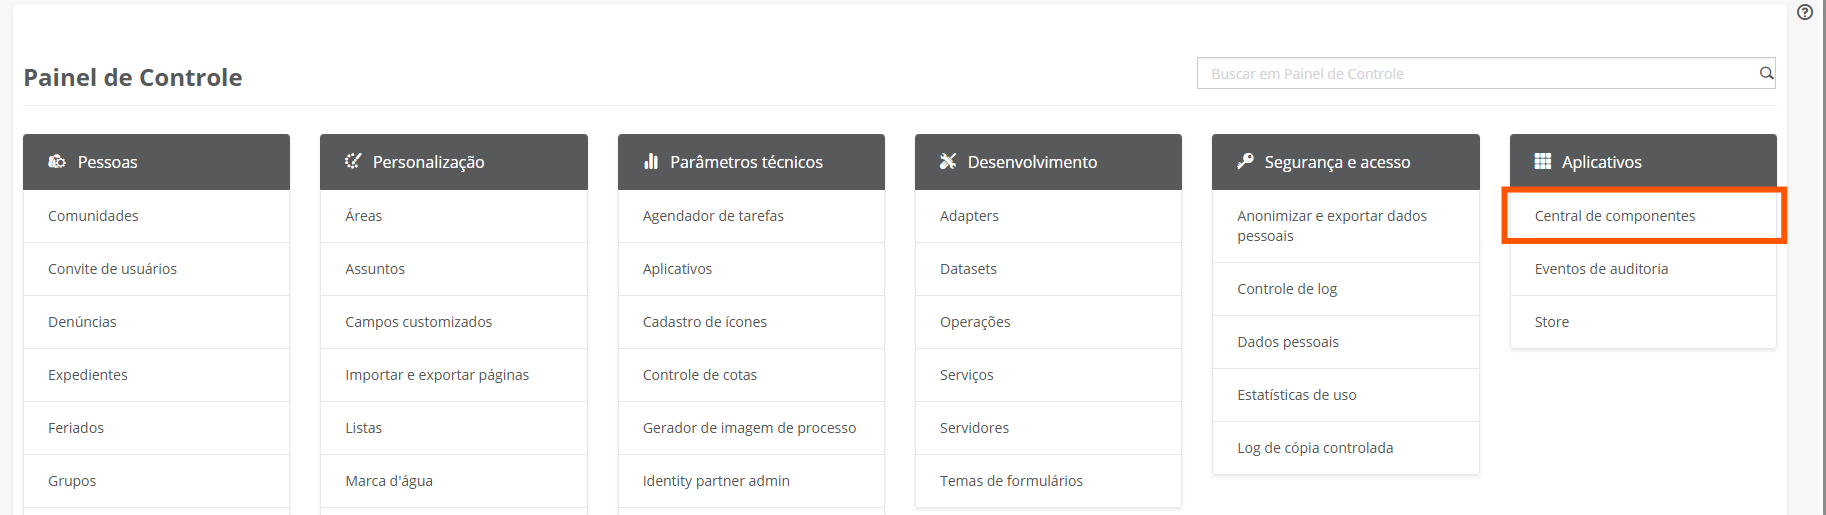Go to Eventos de auditoria

tap(1601, 269)
